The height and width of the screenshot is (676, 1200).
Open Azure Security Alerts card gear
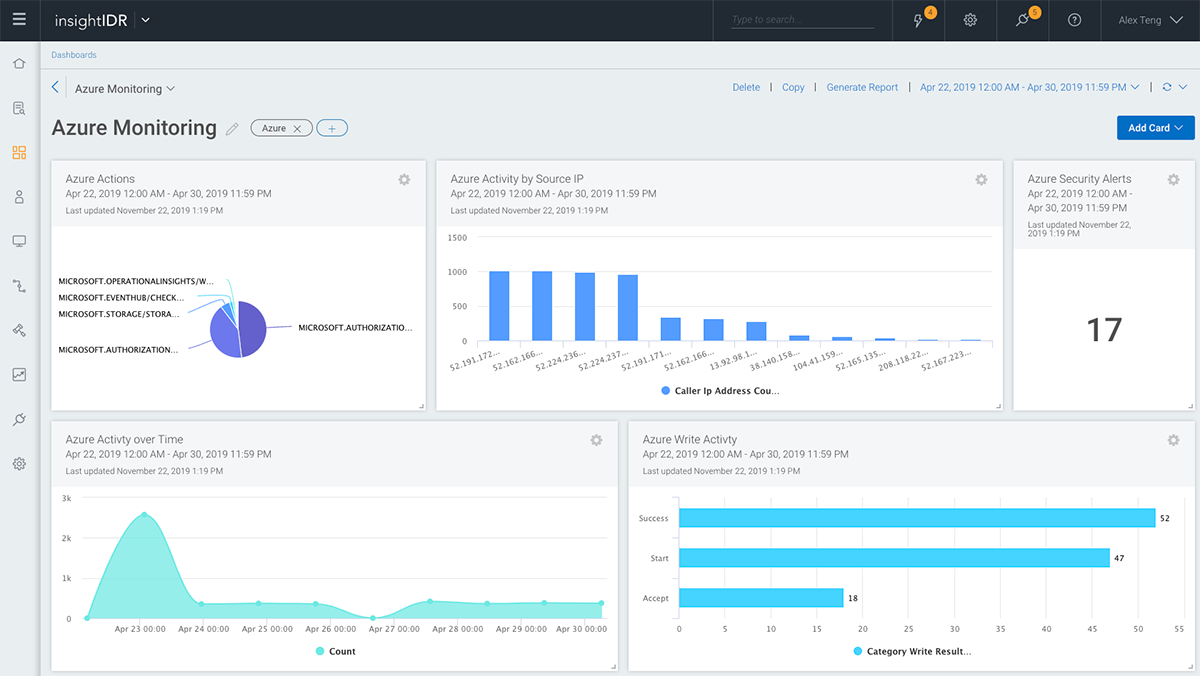pos(1174,179)
